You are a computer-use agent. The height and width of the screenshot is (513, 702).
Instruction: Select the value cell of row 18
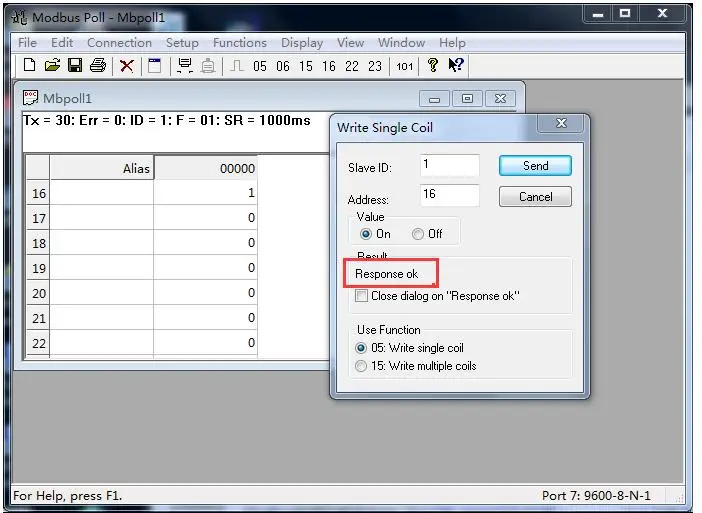click(x=205, y=243)
